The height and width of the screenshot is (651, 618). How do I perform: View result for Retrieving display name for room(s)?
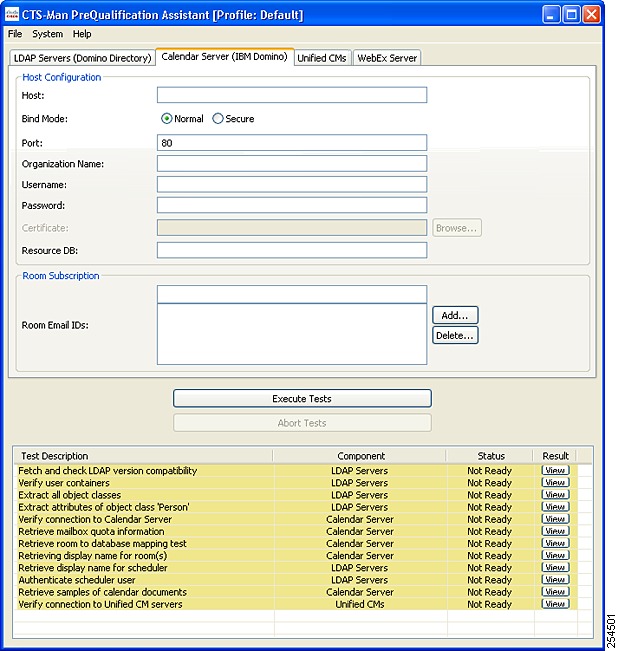[555, 556]
